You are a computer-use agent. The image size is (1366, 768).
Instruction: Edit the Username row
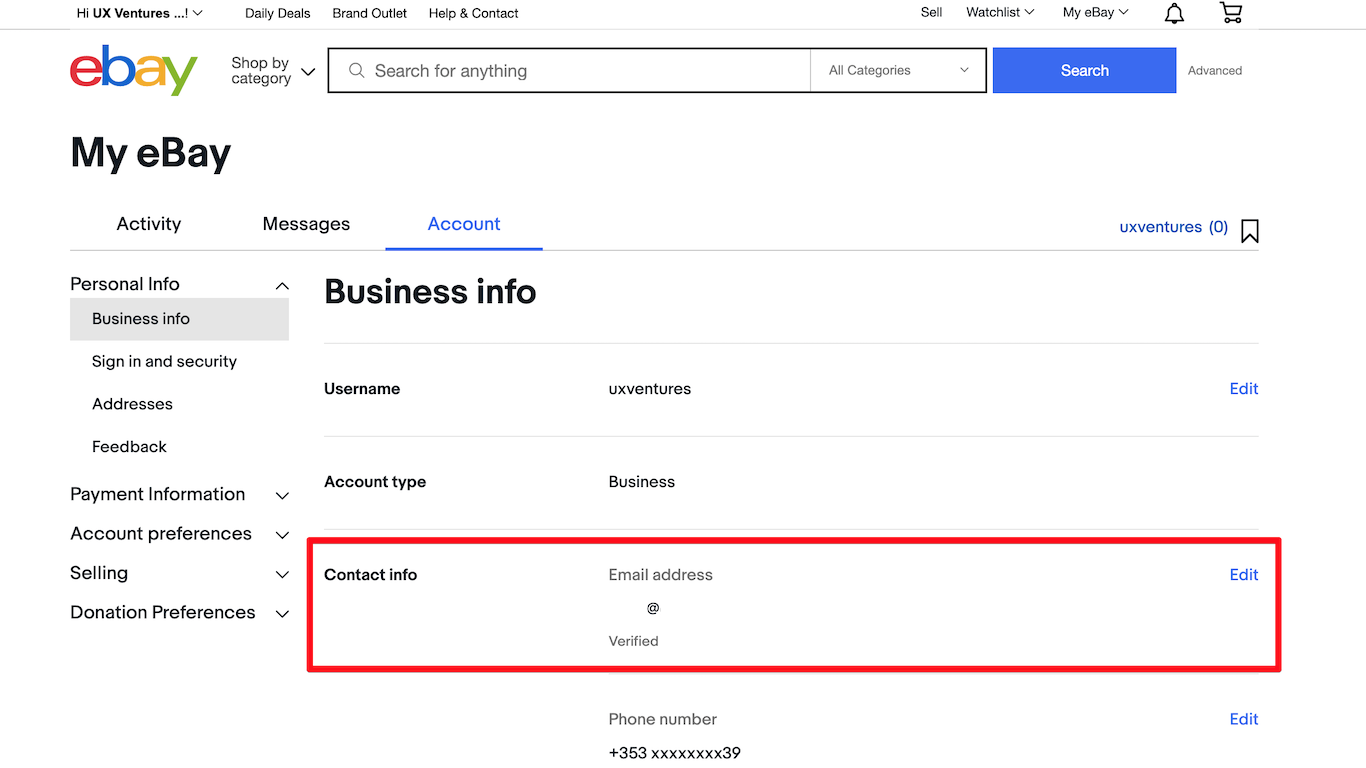click(1244, 389)
